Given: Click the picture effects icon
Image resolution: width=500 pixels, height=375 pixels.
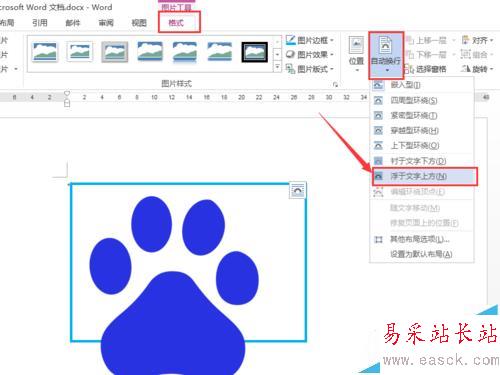Looking at the screenshot, I should point(290,54).
